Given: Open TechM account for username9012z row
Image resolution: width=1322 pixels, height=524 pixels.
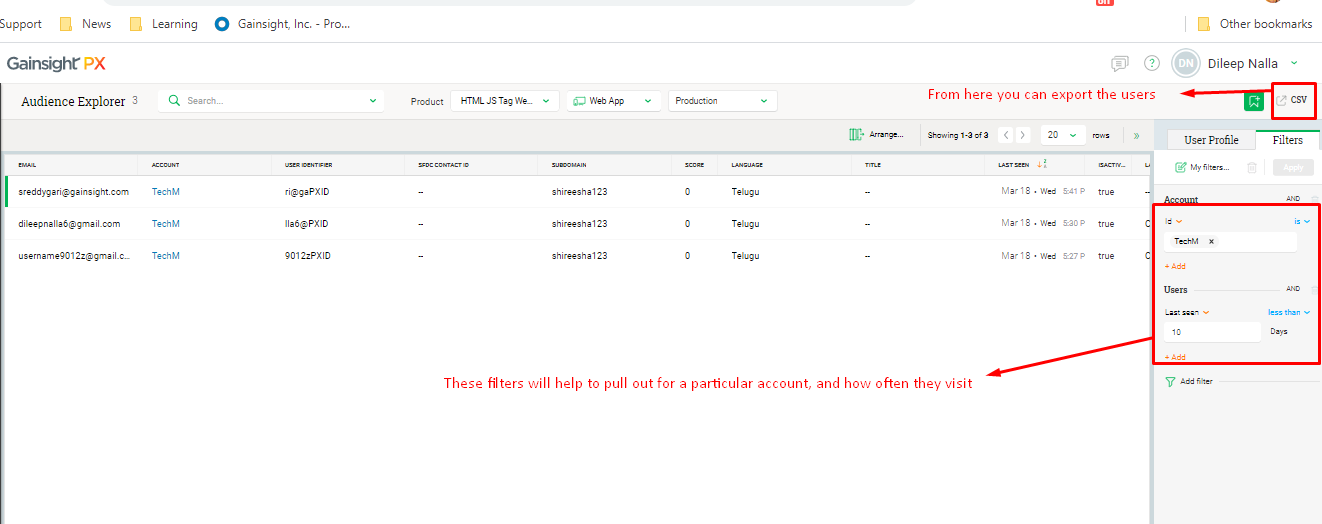Looking at the screenshot, I should point(165,256).
